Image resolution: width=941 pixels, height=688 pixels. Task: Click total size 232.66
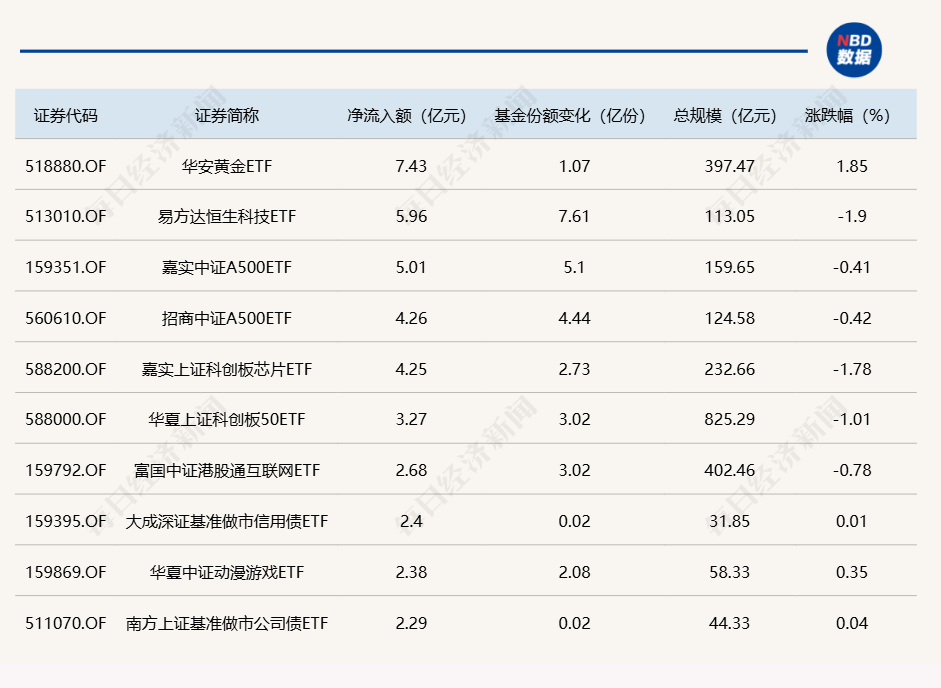coord(729,369)
